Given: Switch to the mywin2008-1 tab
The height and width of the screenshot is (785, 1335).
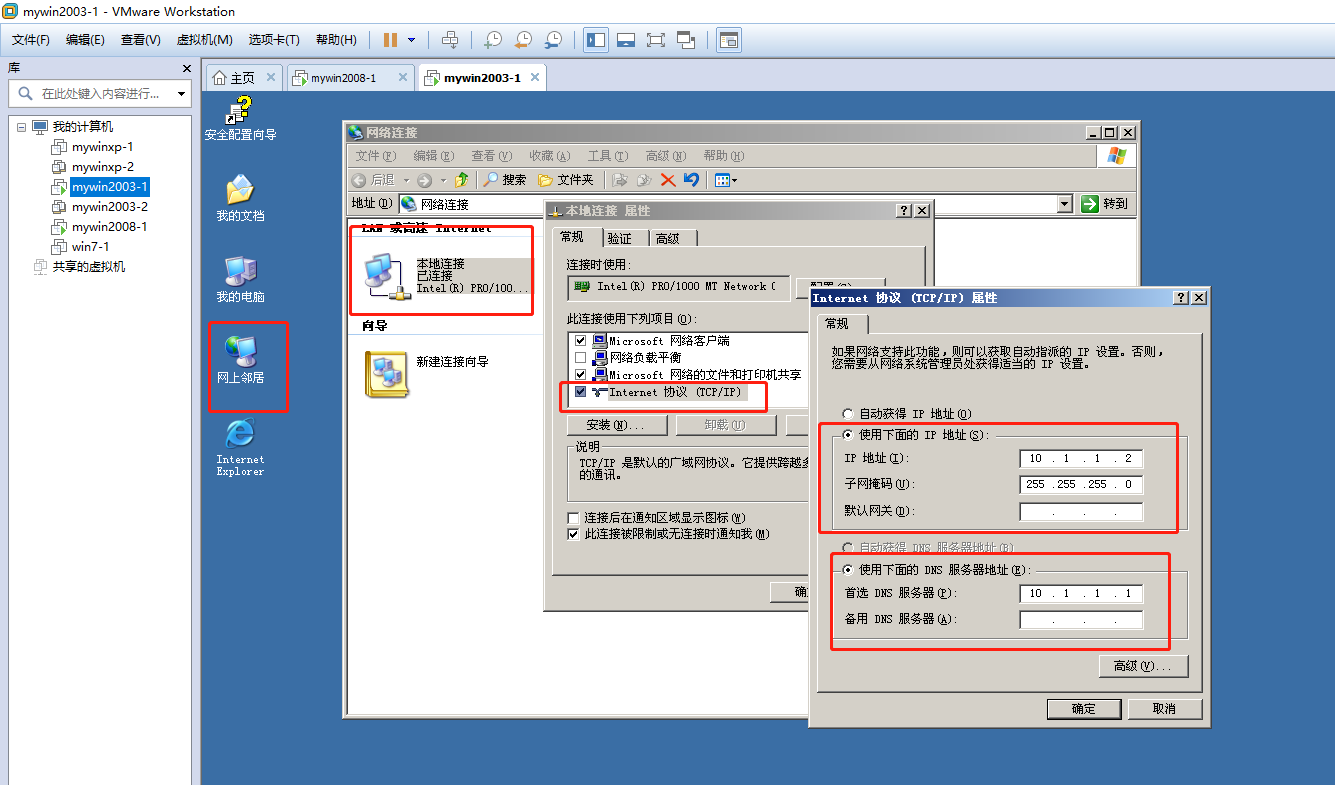Looking at the screenshot, I should [x=350, y=78].
